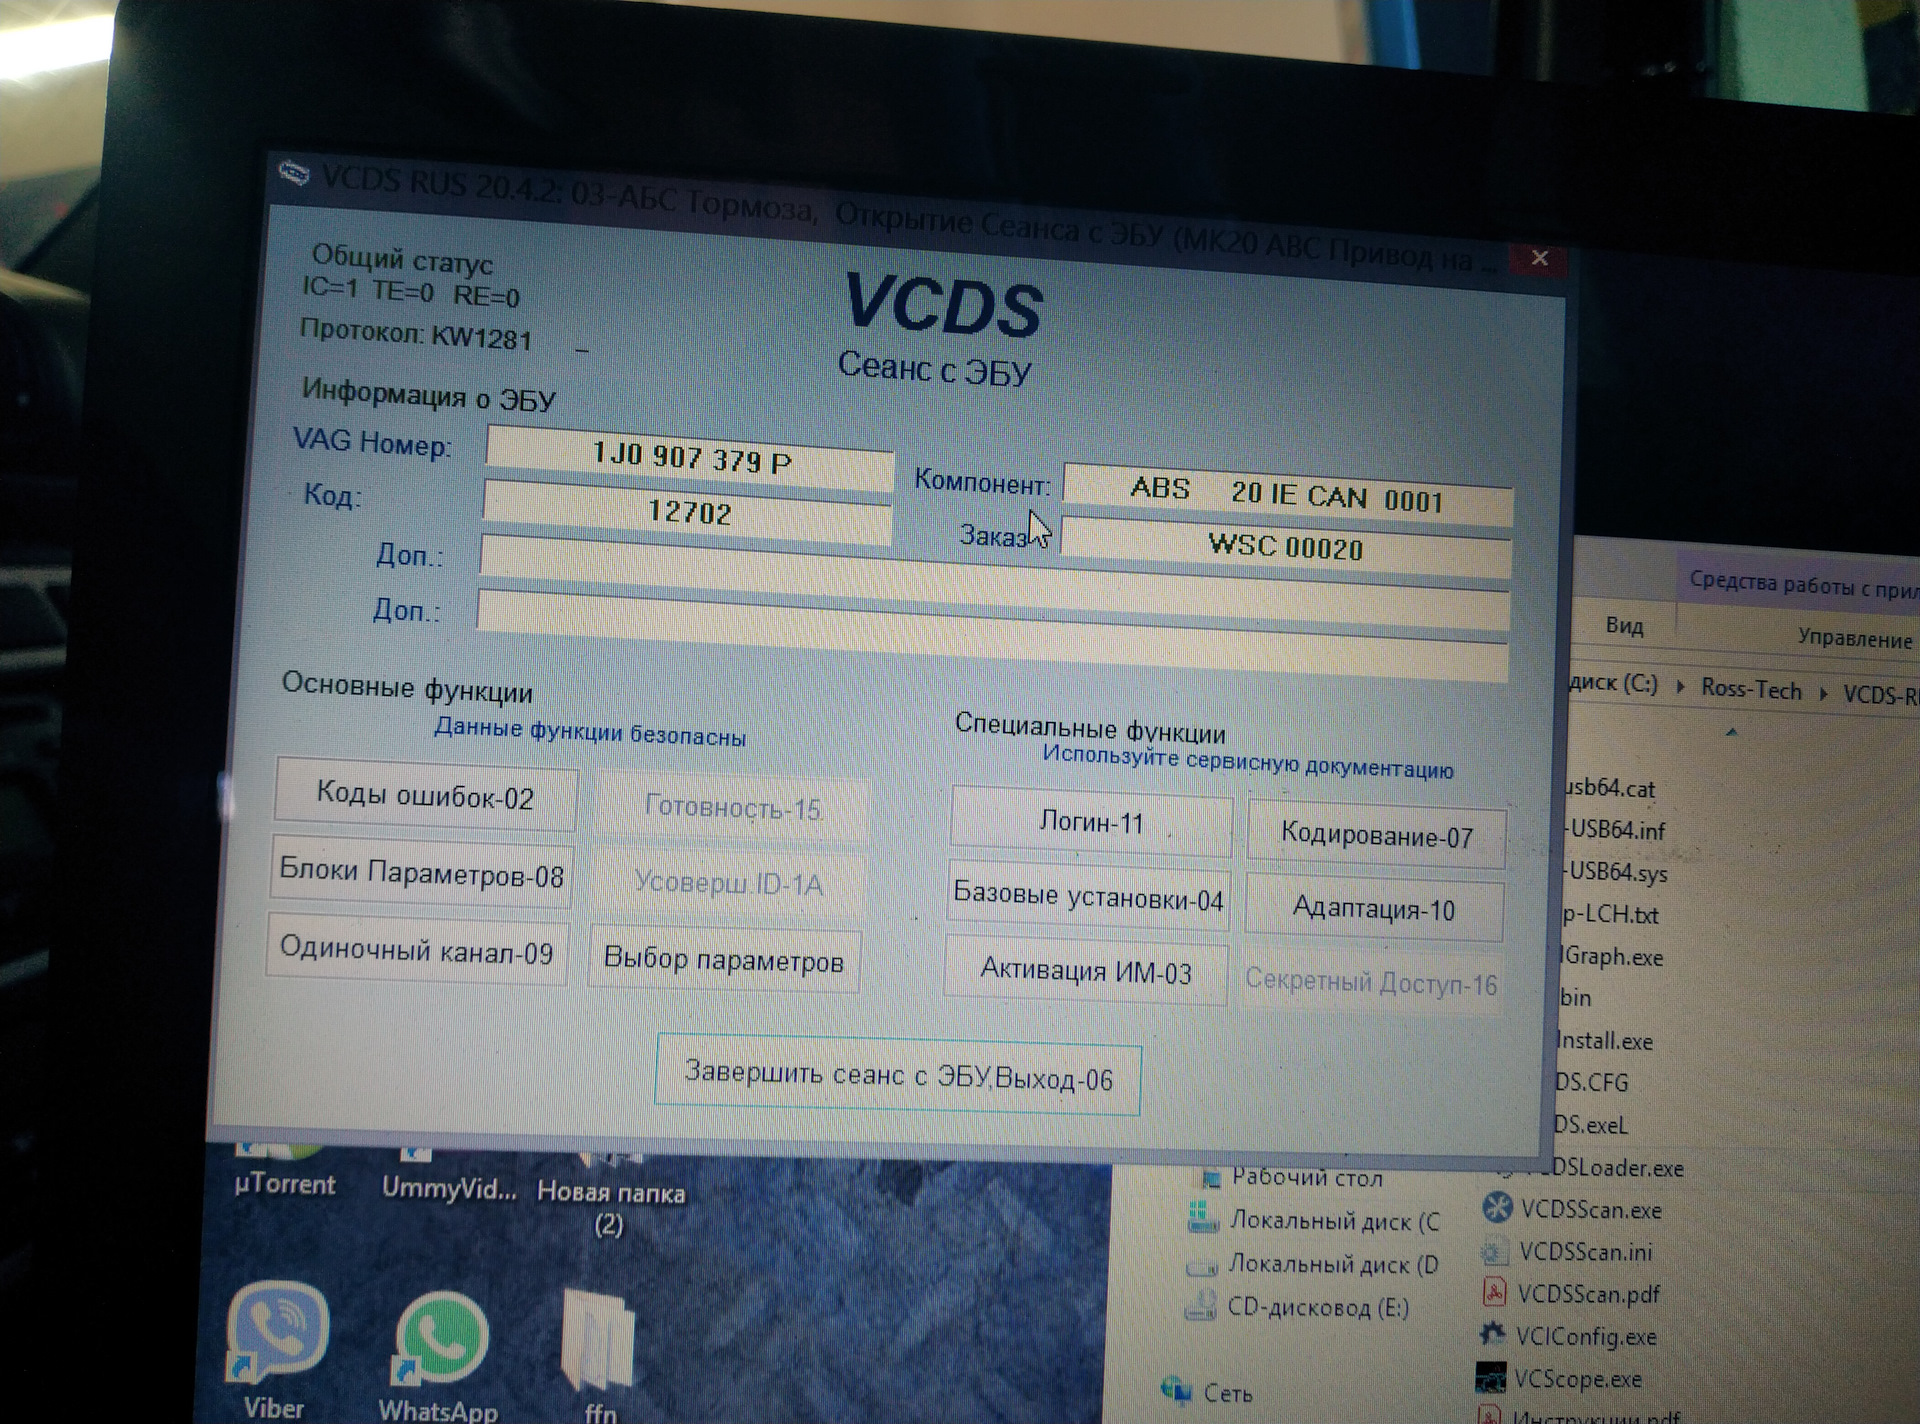Switch to the Вид tab in Explorer

(x=1624, y=626)
